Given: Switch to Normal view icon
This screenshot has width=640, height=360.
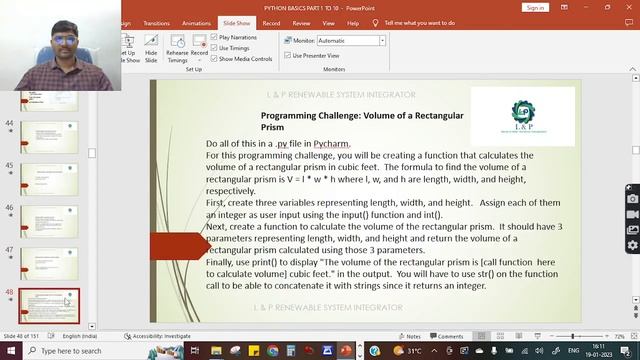Looking at the screenshot, I should tap(482, 336).
